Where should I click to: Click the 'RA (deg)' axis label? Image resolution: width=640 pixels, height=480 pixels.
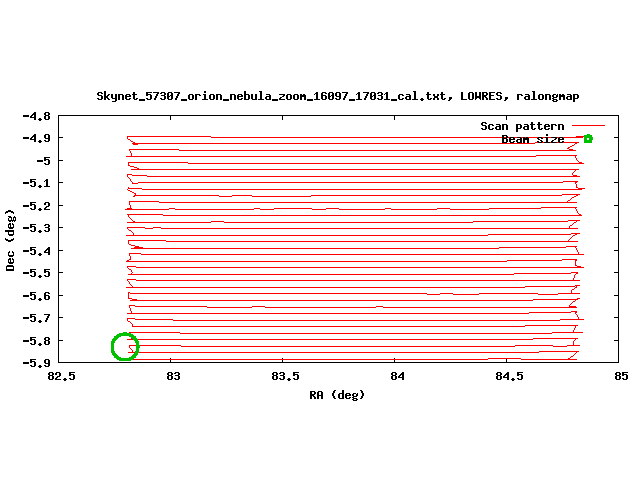click(337, 395)
